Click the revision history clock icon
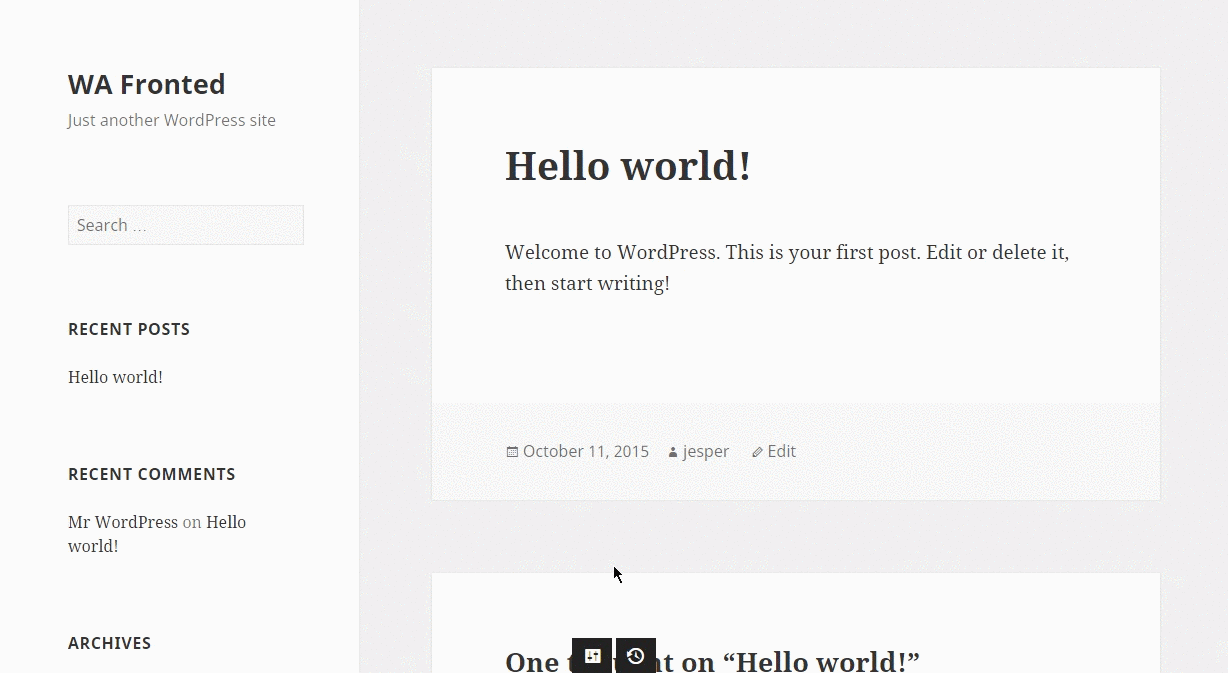Image resolution: width=1228 pixels, height=673 pixels. click(x=636, y=656)
